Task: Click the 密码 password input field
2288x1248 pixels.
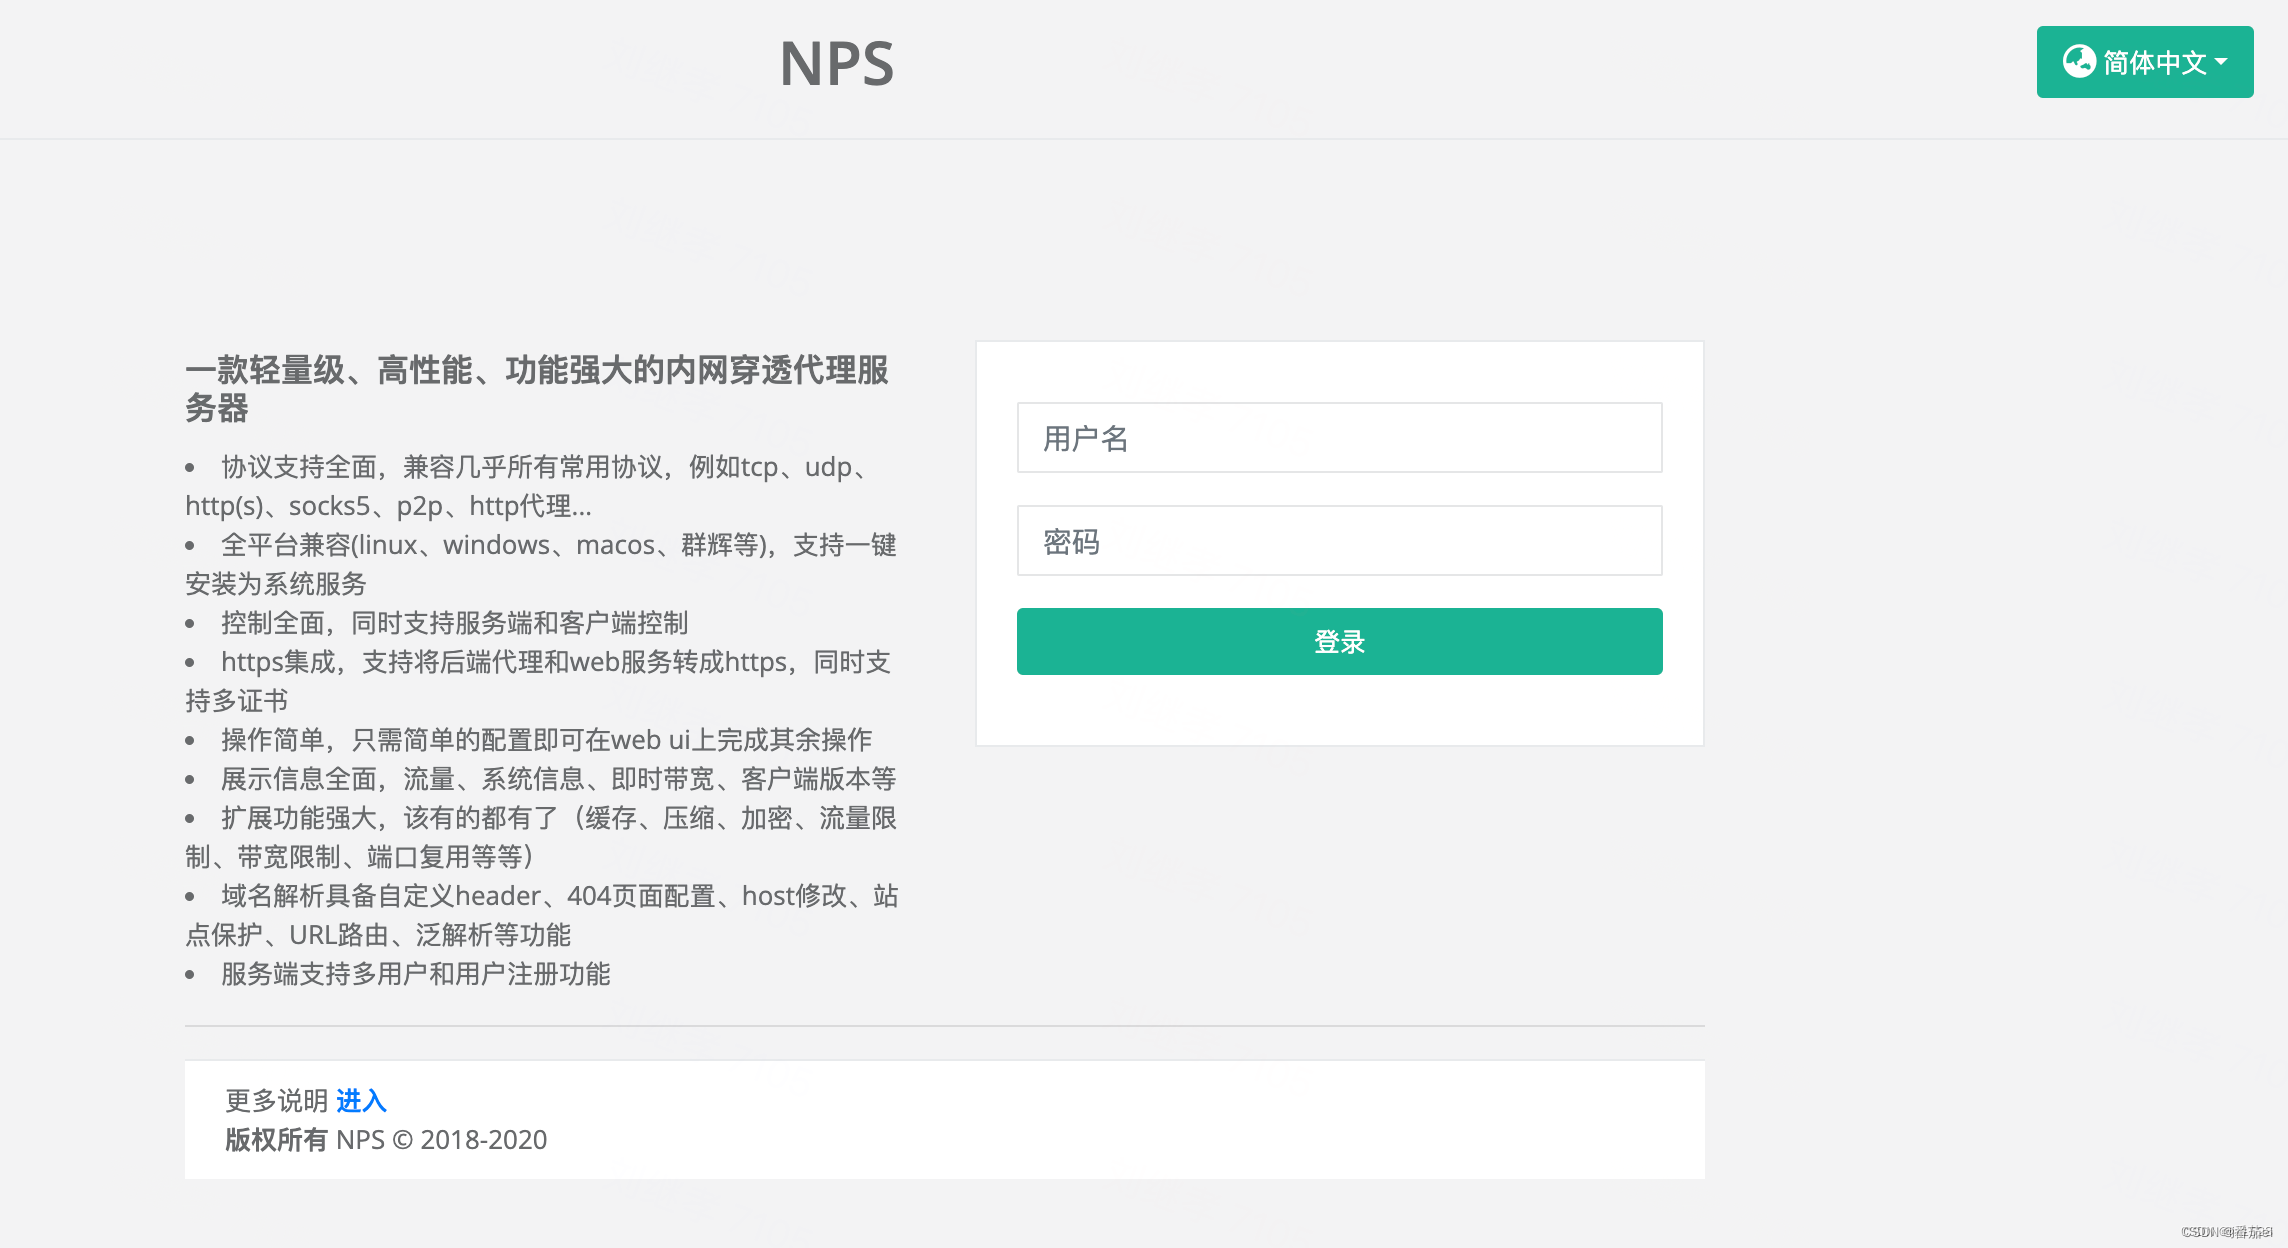Action: (1339, 540)
